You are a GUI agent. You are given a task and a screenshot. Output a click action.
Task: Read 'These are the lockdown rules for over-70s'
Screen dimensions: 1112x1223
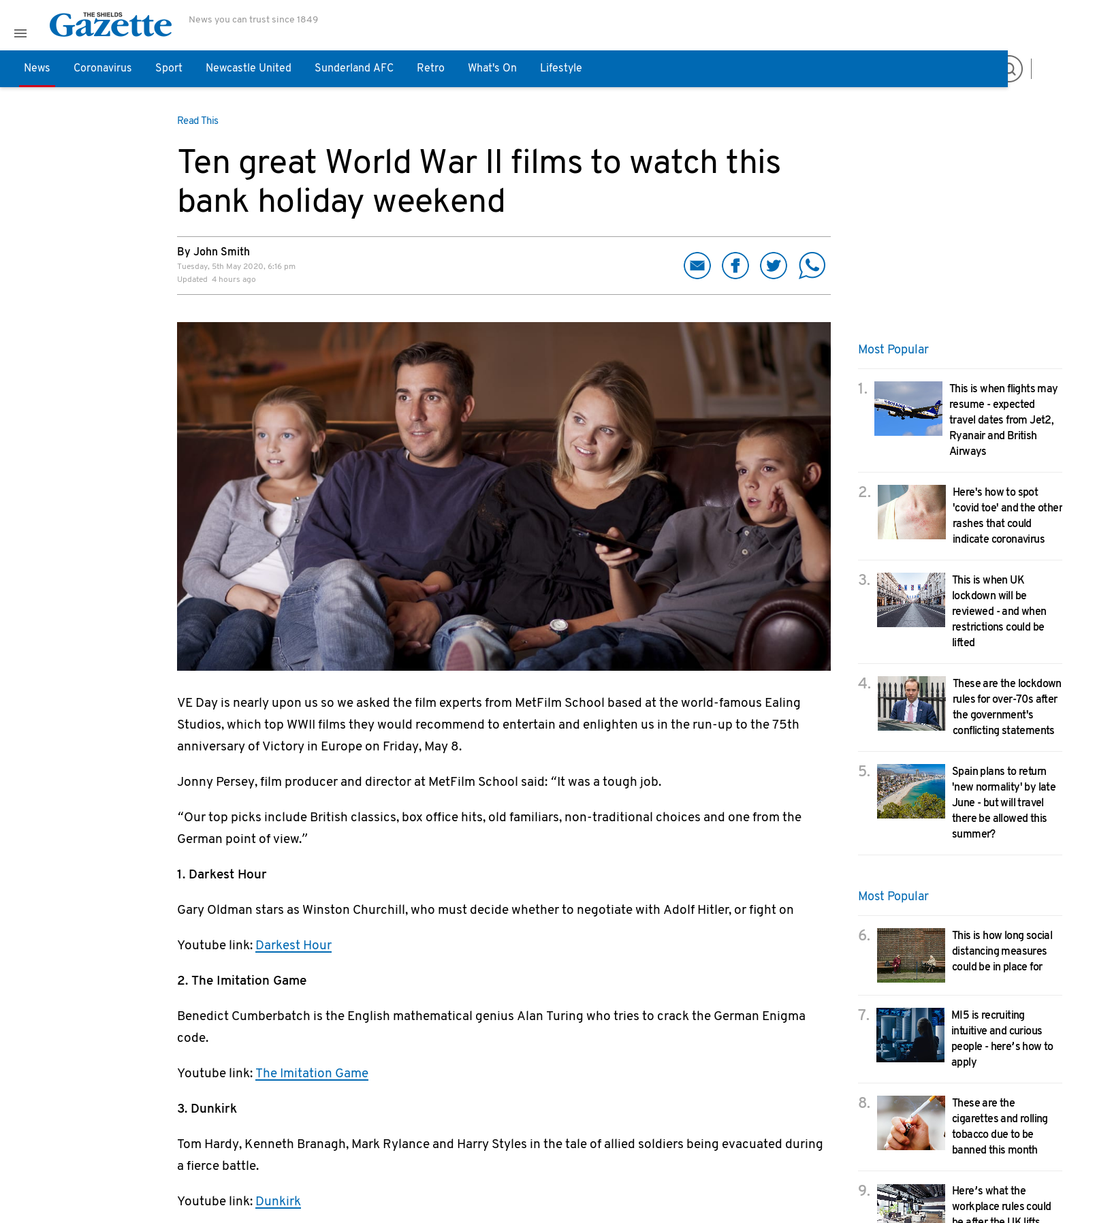1006,707
